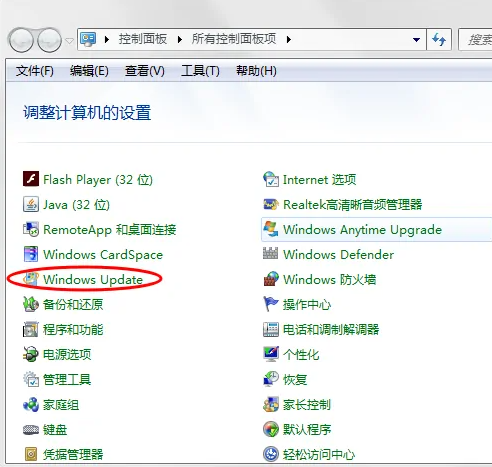Image resolution: width=492 pixels, height=467 pixels.
Task: Click the Windows Defender castle icon
Action: [x=270, y=253]
